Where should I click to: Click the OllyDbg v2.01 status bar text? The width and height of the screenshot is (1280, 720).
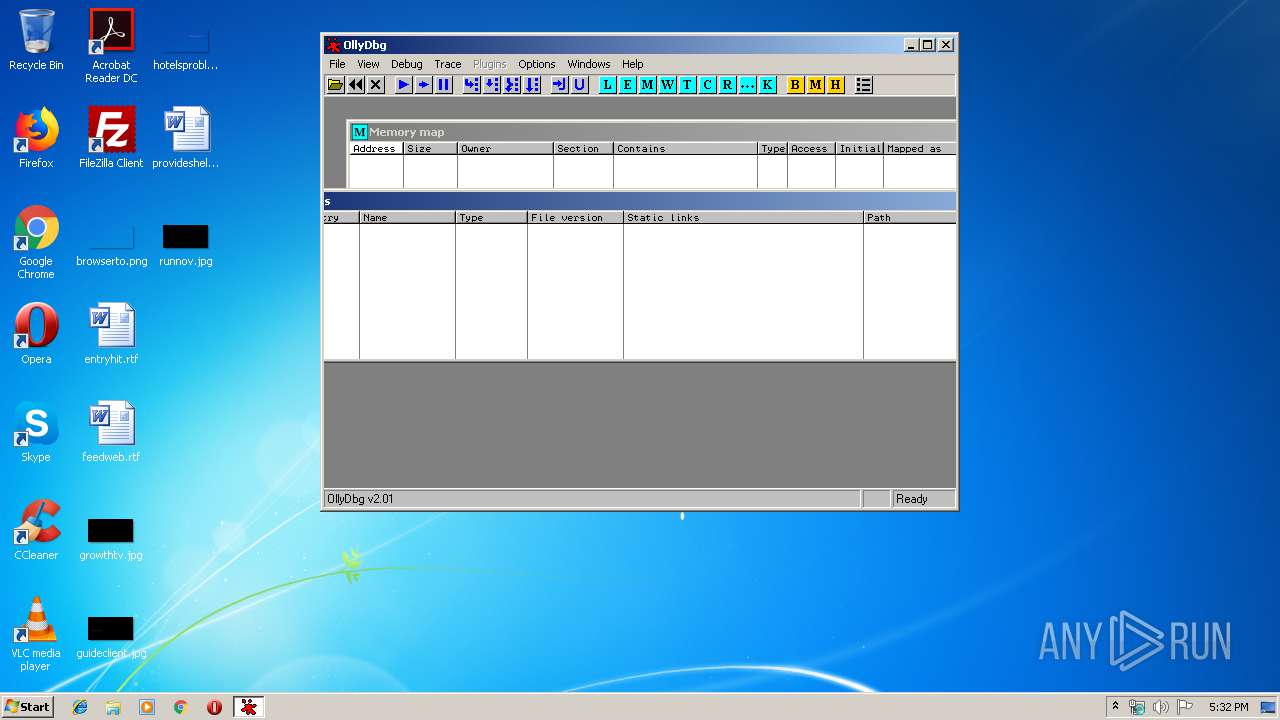pos(360,499)
